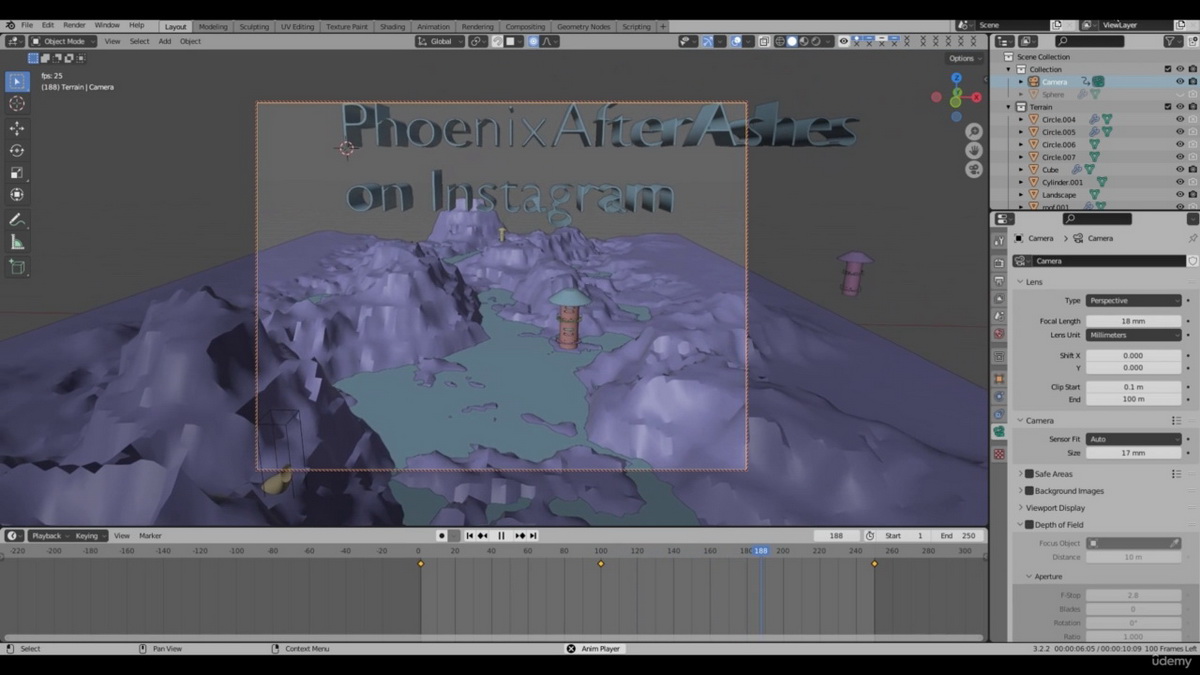Click the viewport zoom magnifier icon
This screenshot has height=675, width=1200.
point(974,132)
